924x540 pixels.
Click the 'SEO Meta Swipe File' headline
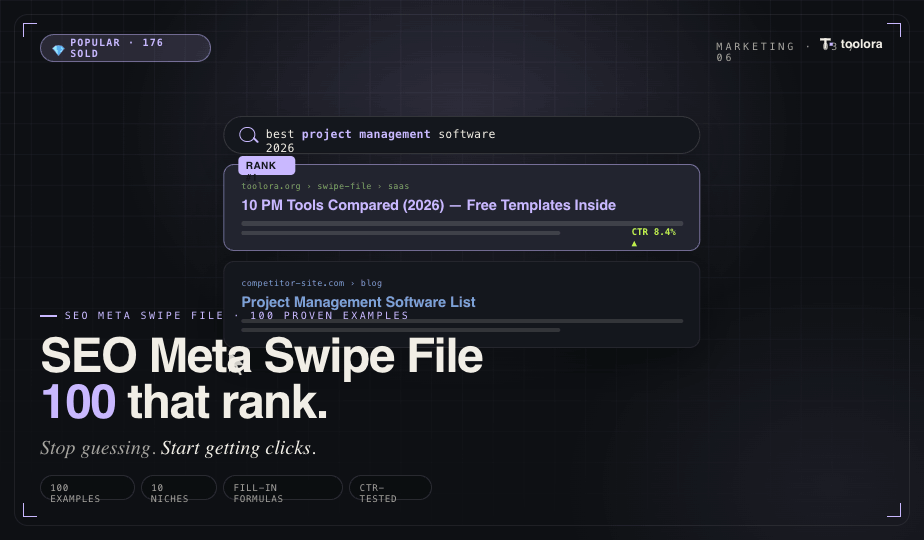pos(262,355)
